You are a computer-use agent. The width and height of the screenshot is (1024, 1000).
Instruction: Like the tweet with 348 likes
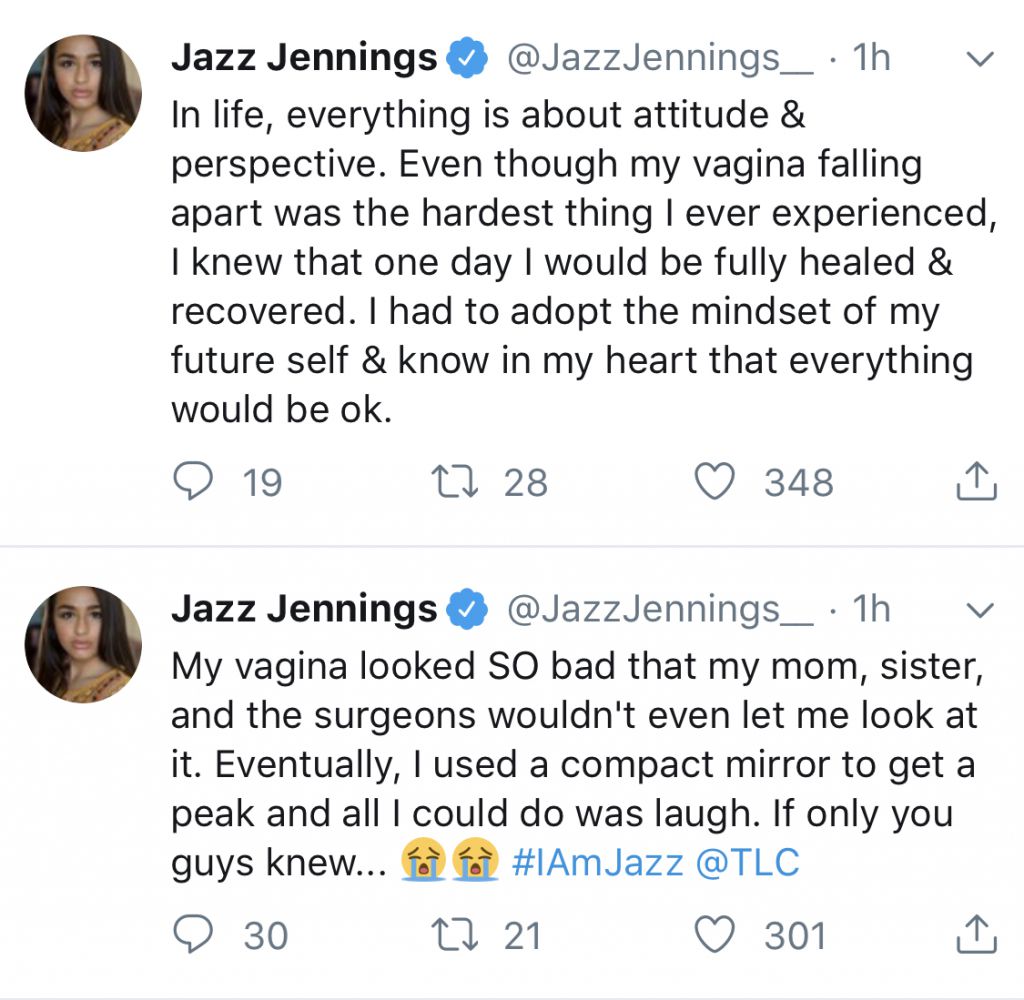[x=715, y=483]
